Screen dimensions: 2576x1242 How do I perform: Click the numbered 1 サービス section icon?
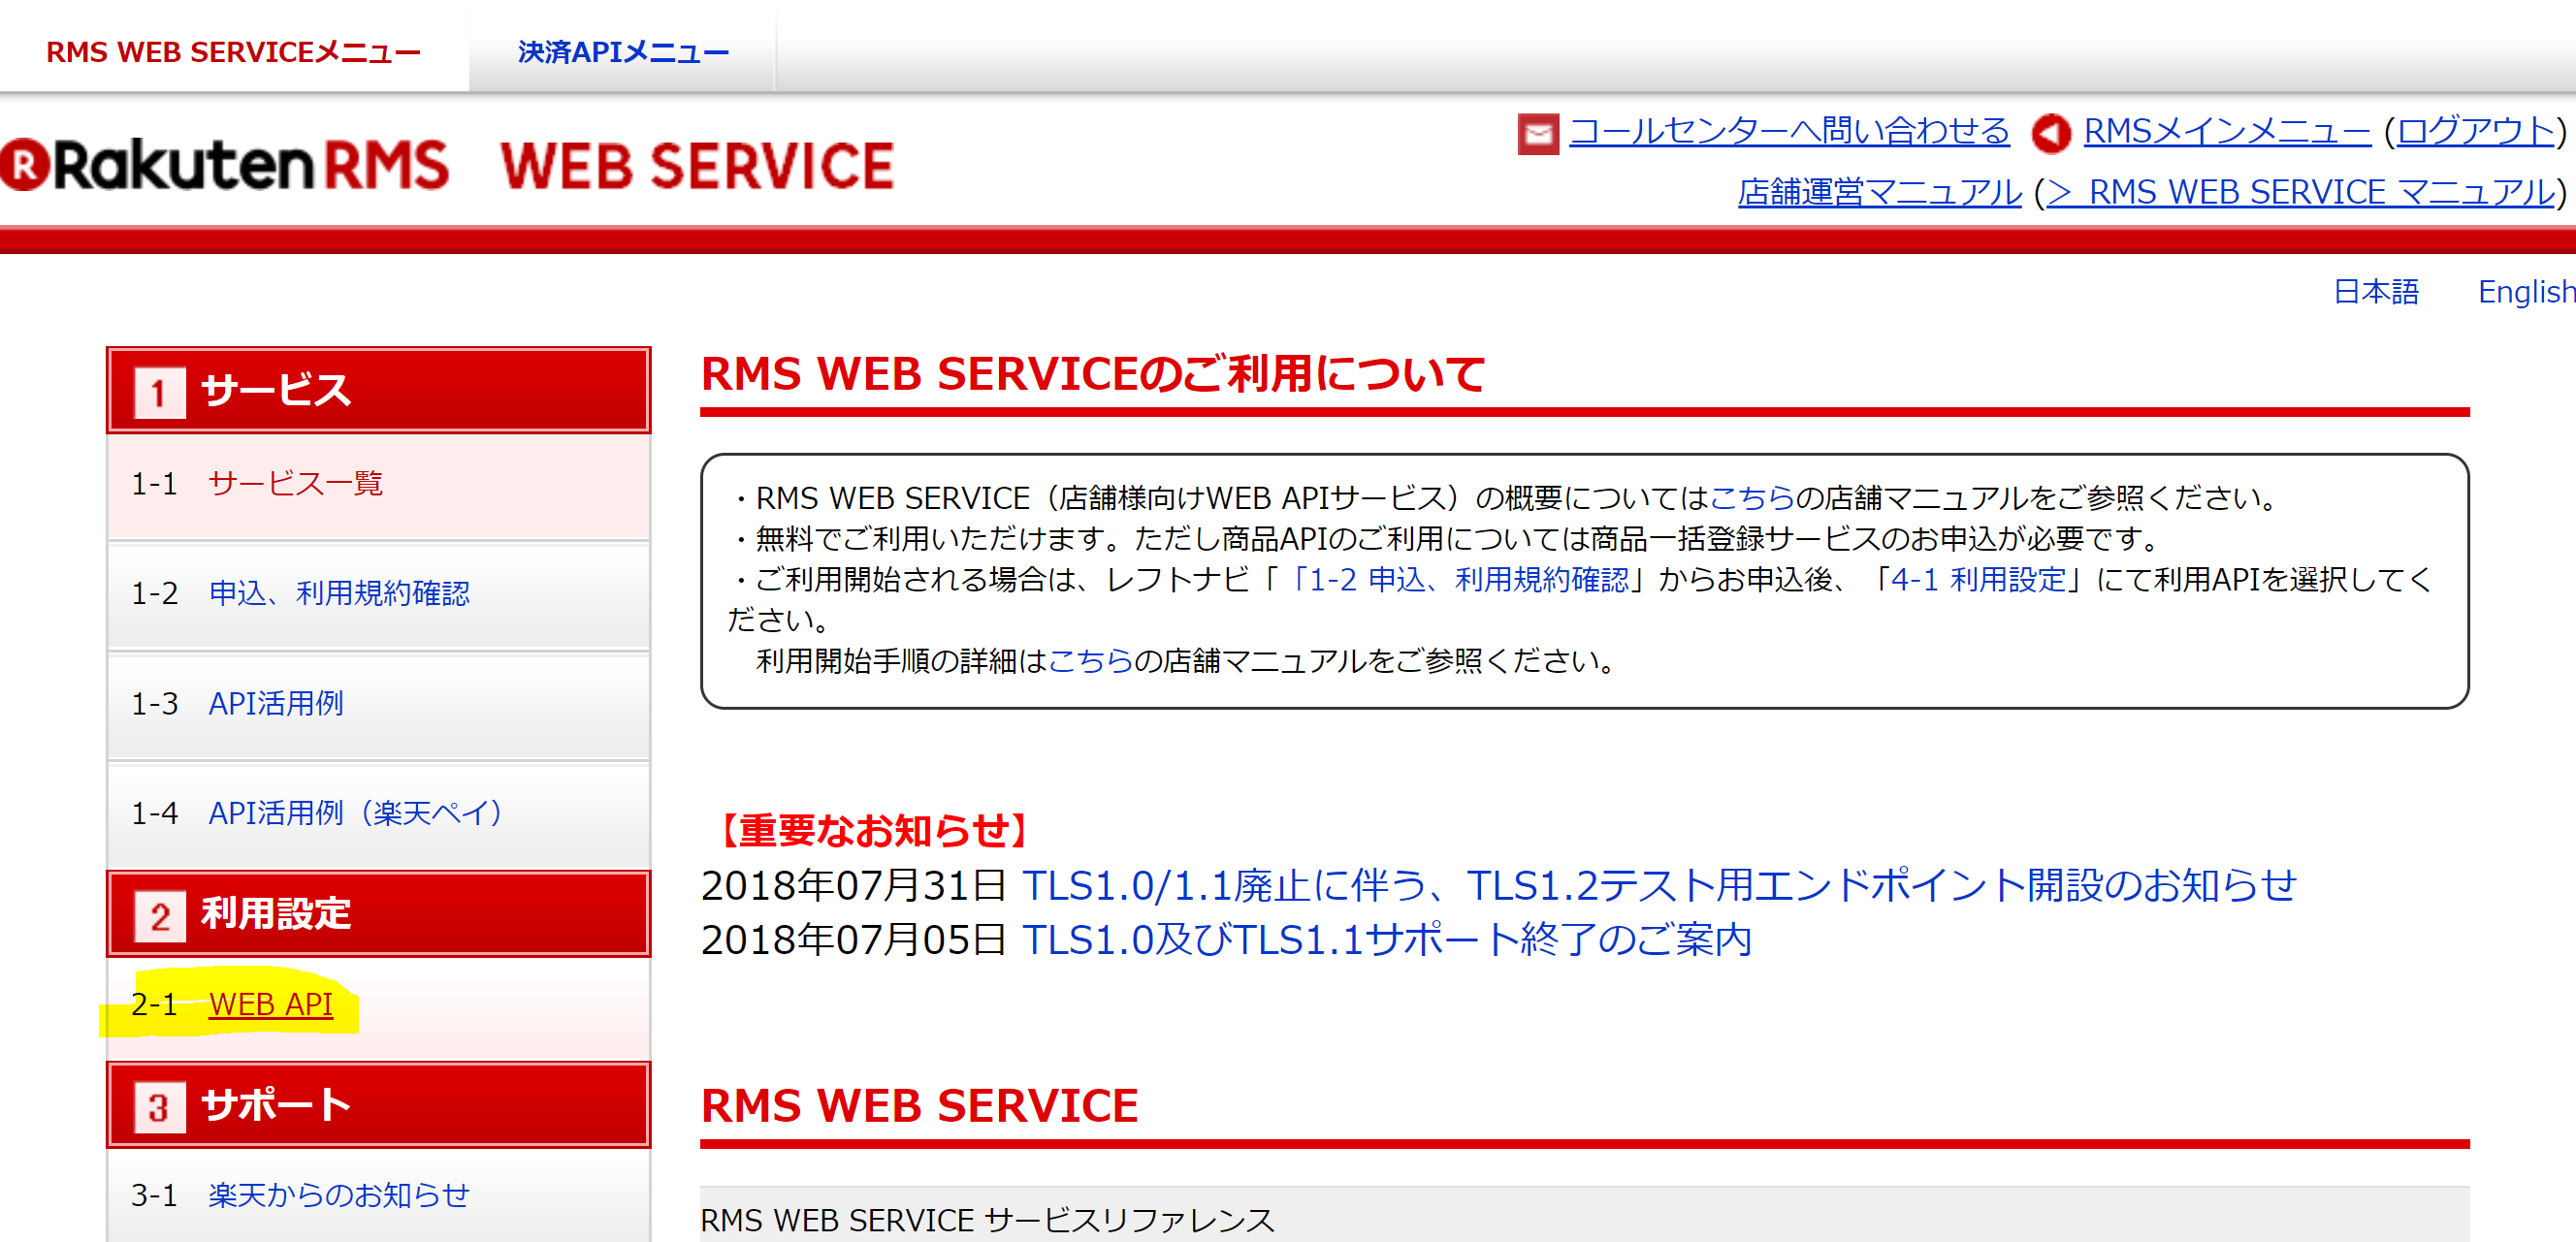click(x=160, y=392)
